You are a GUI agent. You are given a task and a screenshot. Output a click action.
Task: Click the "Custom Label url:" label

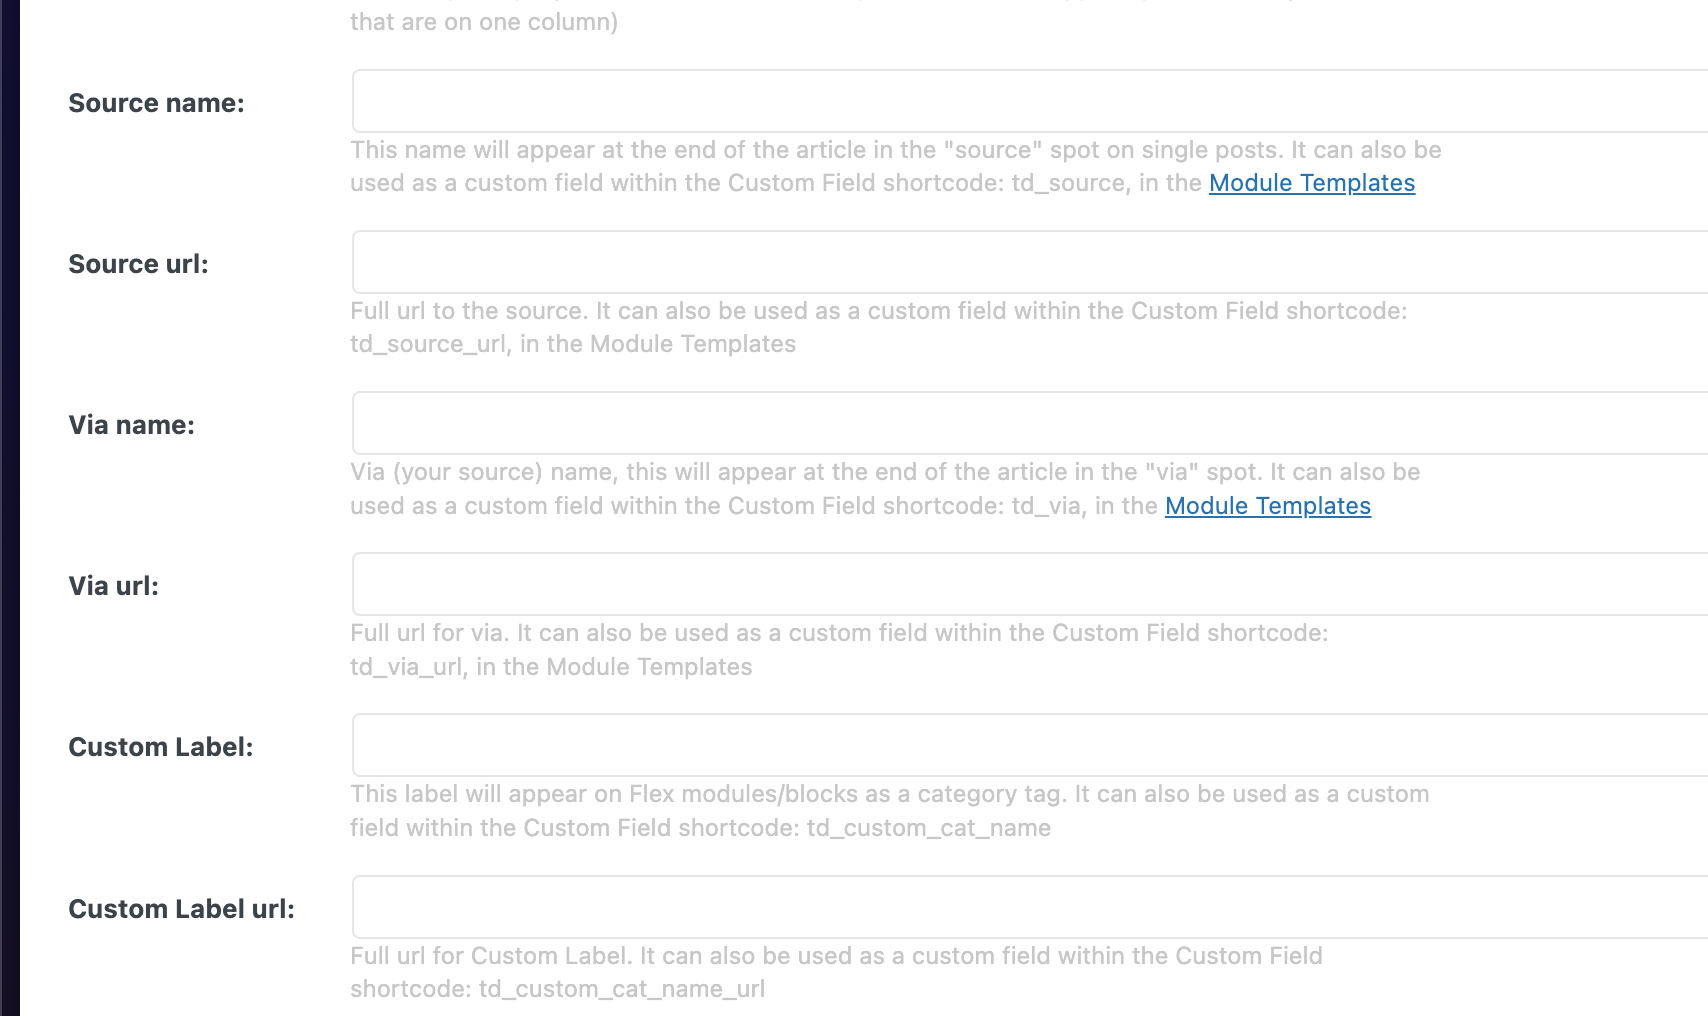(x=181, y=909)
